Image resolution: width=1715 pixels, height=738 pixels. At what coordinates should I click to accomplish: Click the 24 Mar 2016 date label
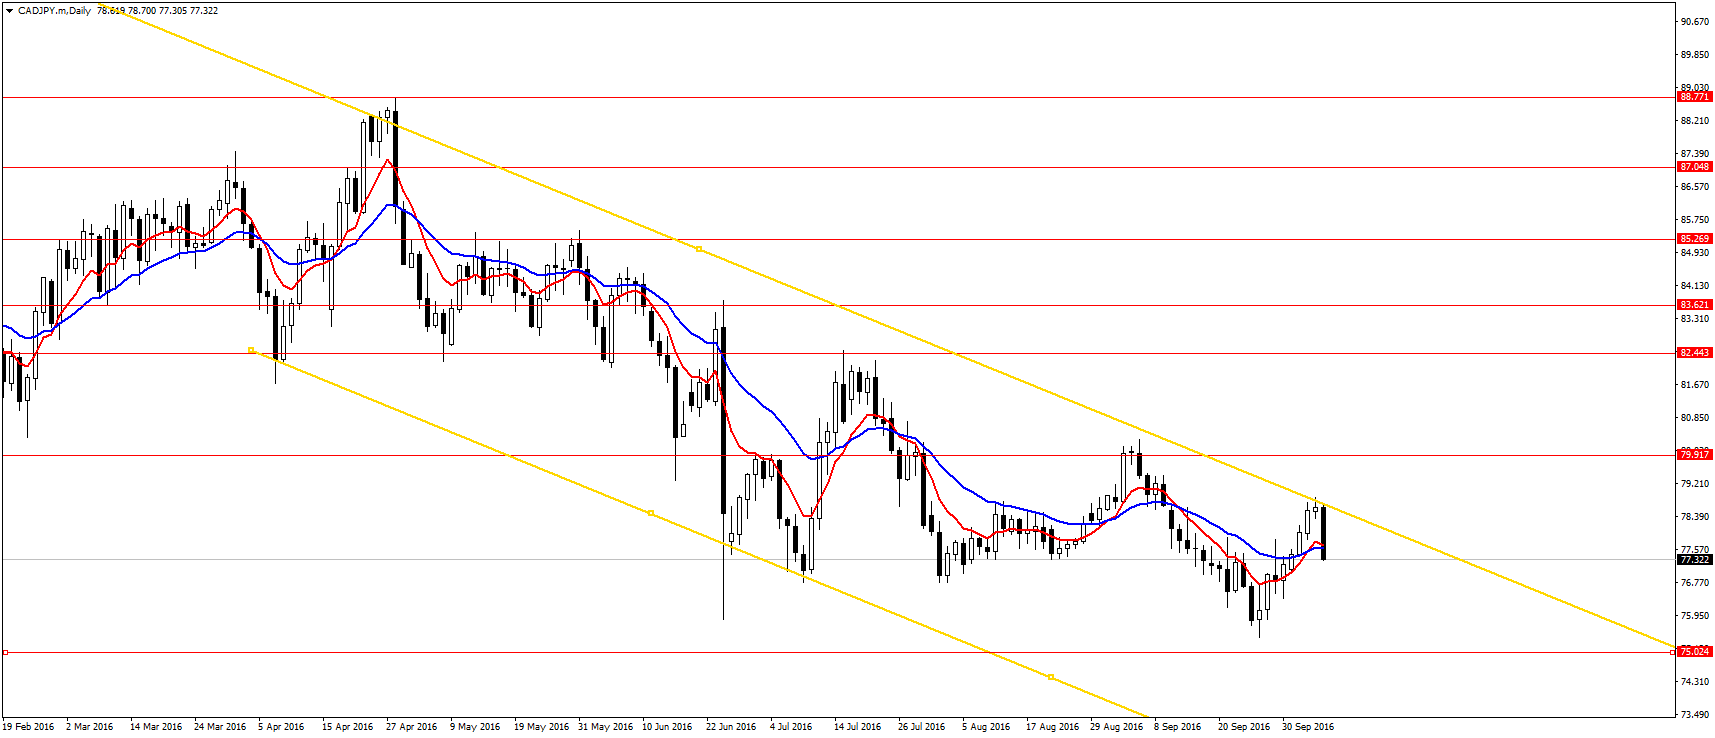click(x=220, y=727)
